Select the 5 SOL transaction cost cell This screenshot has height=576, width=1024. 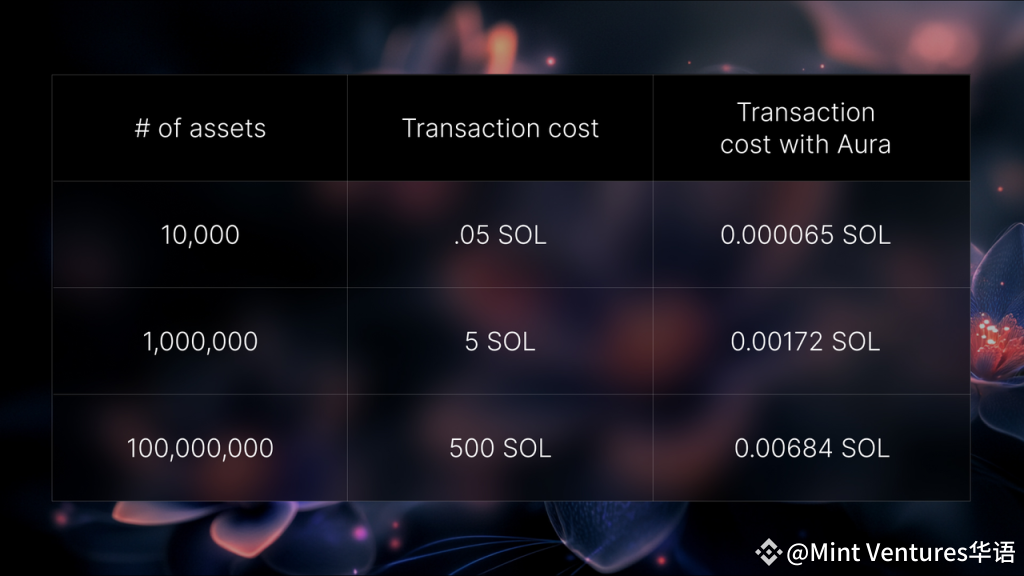(x=500, y=341)
